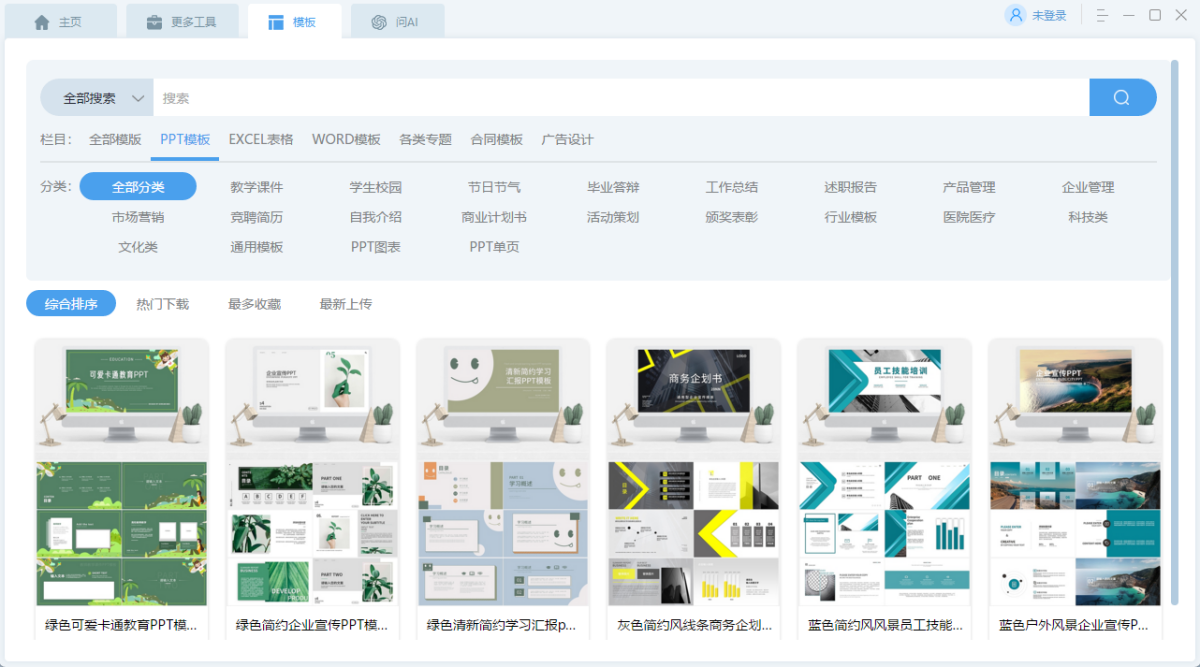This screenshot has width=1200, height=667.
Task: Filter by 通用模板 category
Action: [x=257, y=247]
